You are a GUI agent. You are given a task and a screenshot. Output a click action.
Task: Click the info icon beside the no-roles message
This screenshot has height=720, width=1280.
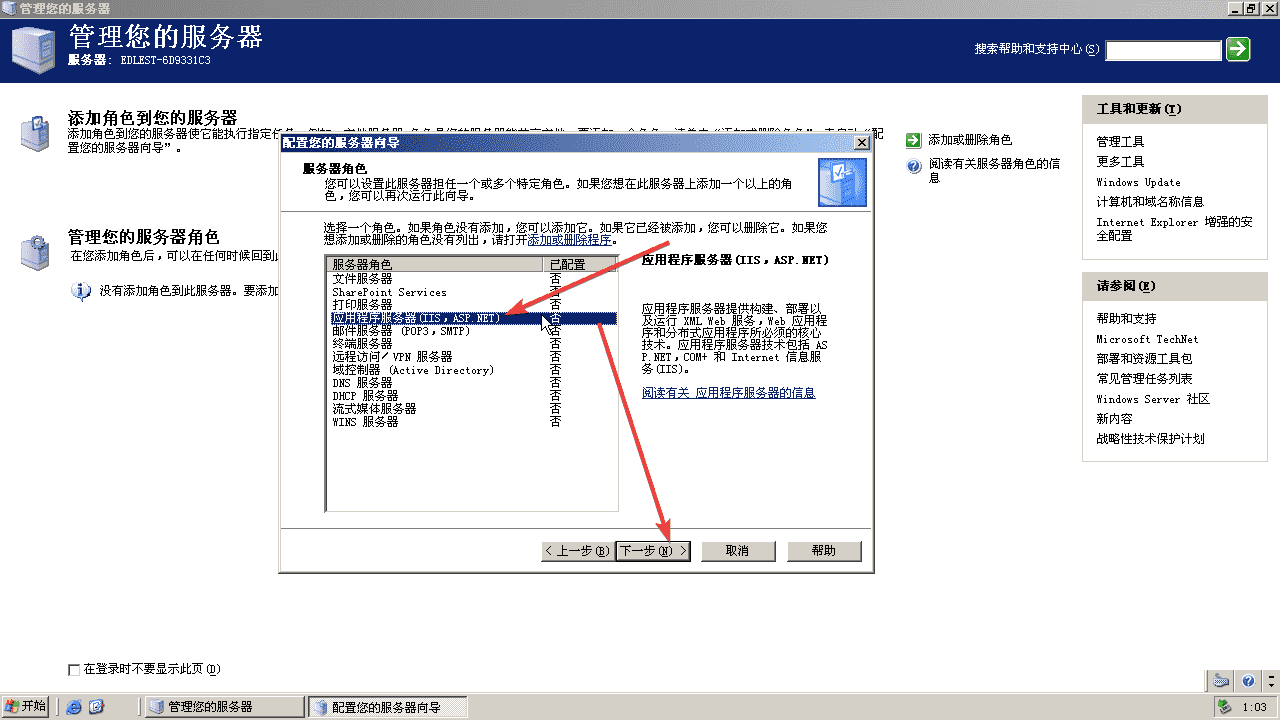click(81, 291)
